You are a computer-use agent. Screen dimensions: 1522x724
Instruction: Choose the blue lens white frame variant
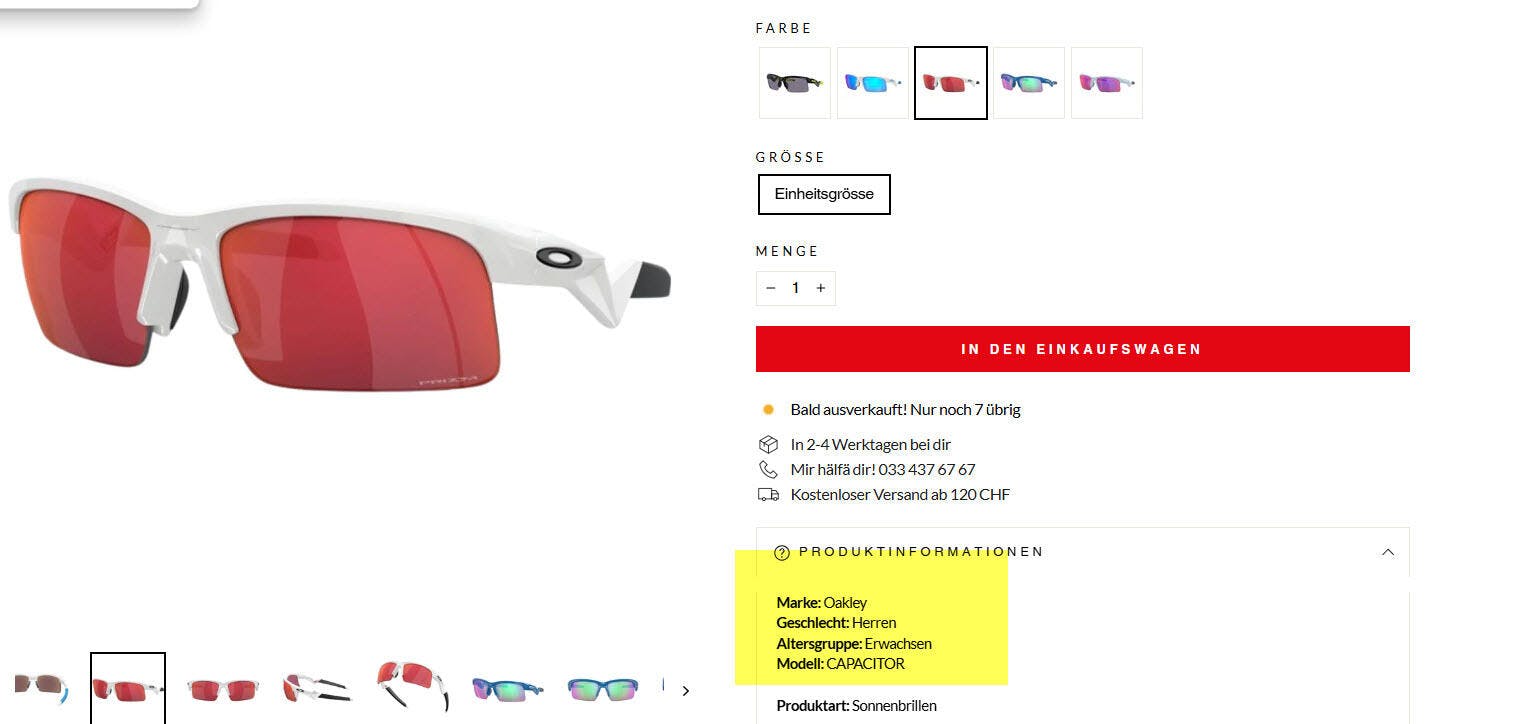point(873,83)
